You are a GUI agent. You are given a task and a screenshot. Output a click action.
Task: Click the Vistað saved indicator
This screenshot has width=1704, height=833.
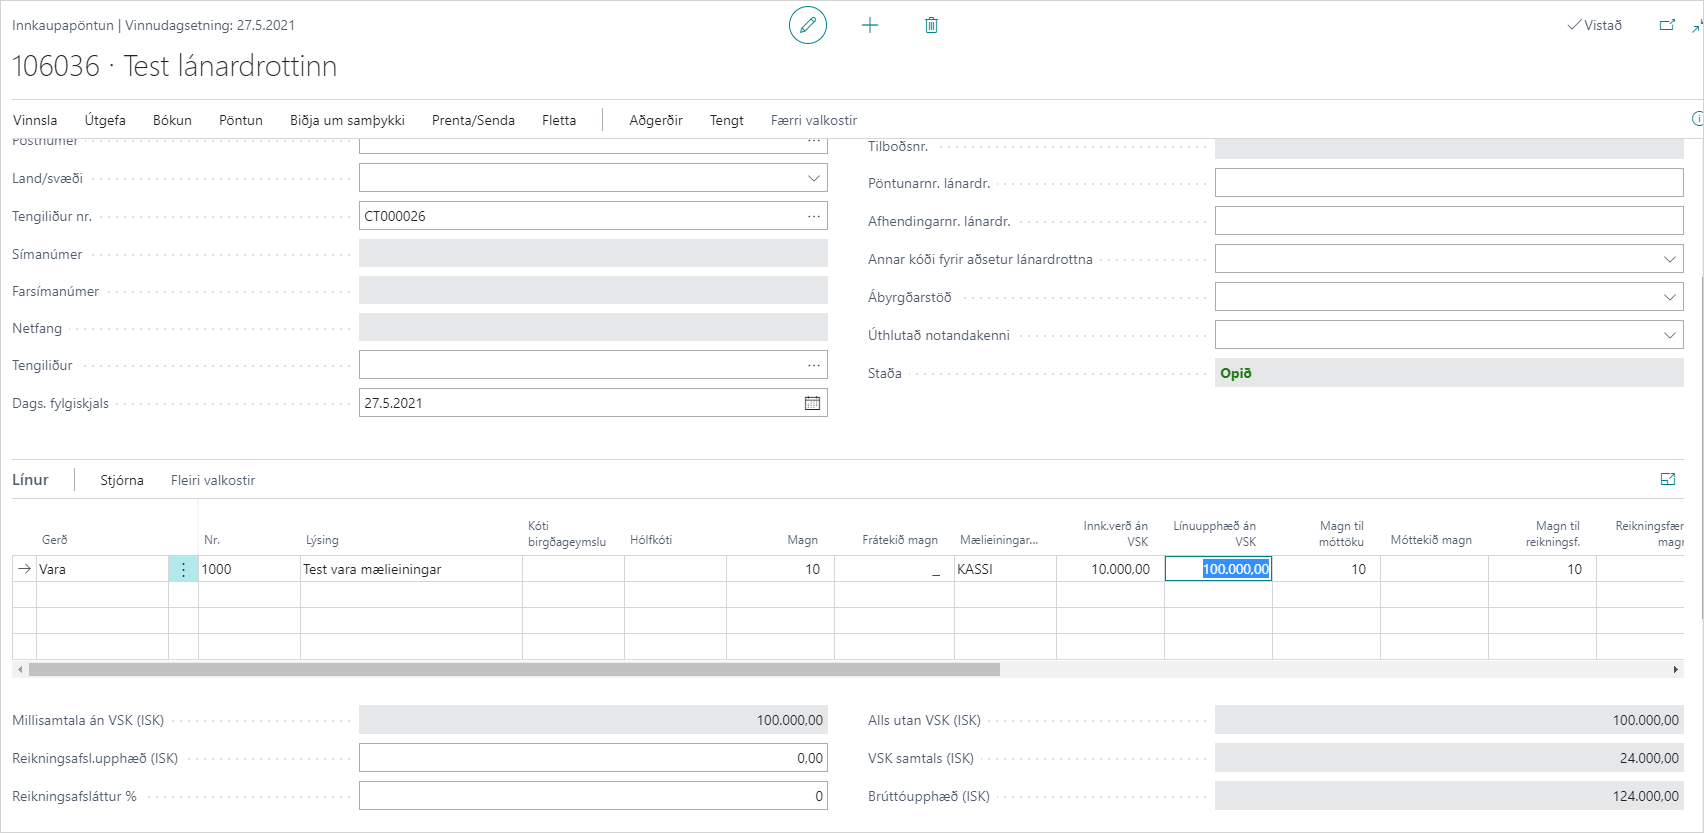pyautogui.click(x=1594, y=25)
